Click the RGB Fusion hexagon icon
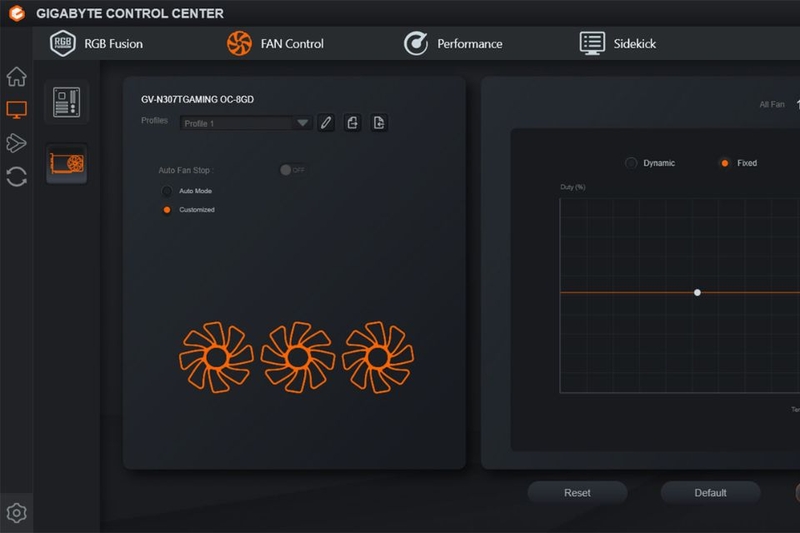Image resolution: width=800 pixels, height=533 pixels. pyautogui.click(x=63, y=43)
